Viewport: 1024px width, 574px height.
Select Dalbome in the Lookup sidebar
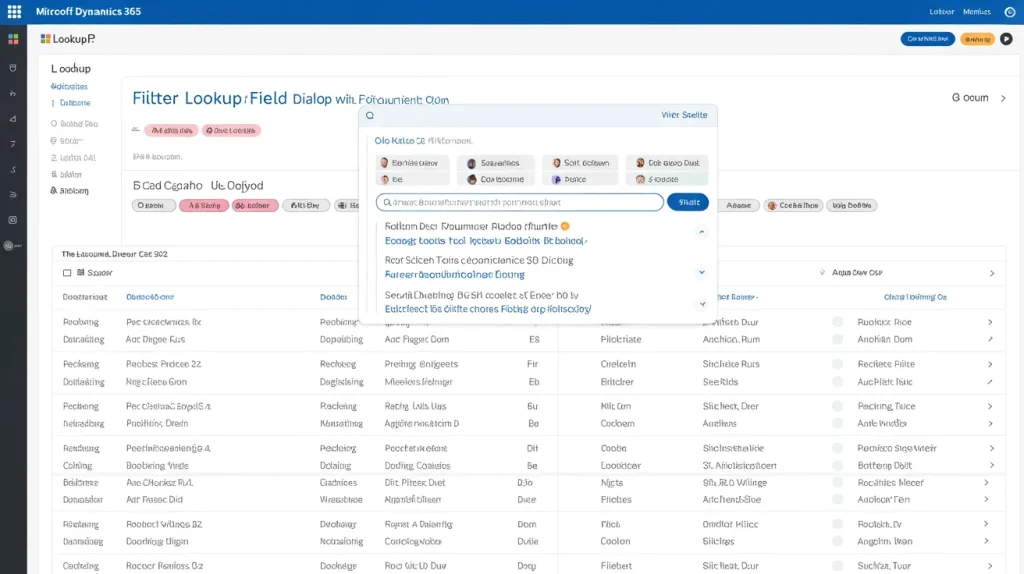point(75,103)
